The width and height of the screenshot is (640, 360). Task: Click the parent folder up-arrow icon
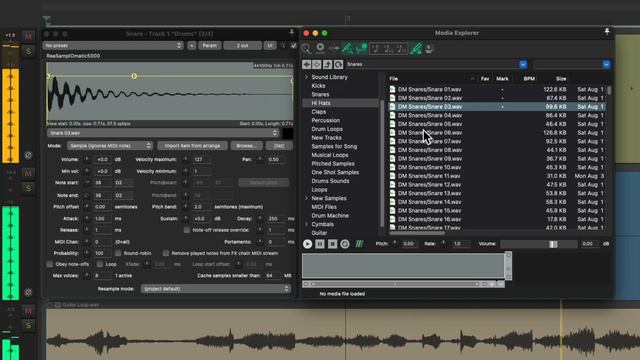coord(327,64)
